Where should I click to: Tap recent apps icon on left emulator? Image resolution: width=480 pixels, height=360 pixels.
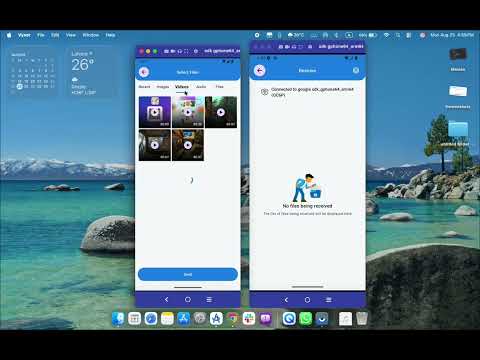coord(209,300)
